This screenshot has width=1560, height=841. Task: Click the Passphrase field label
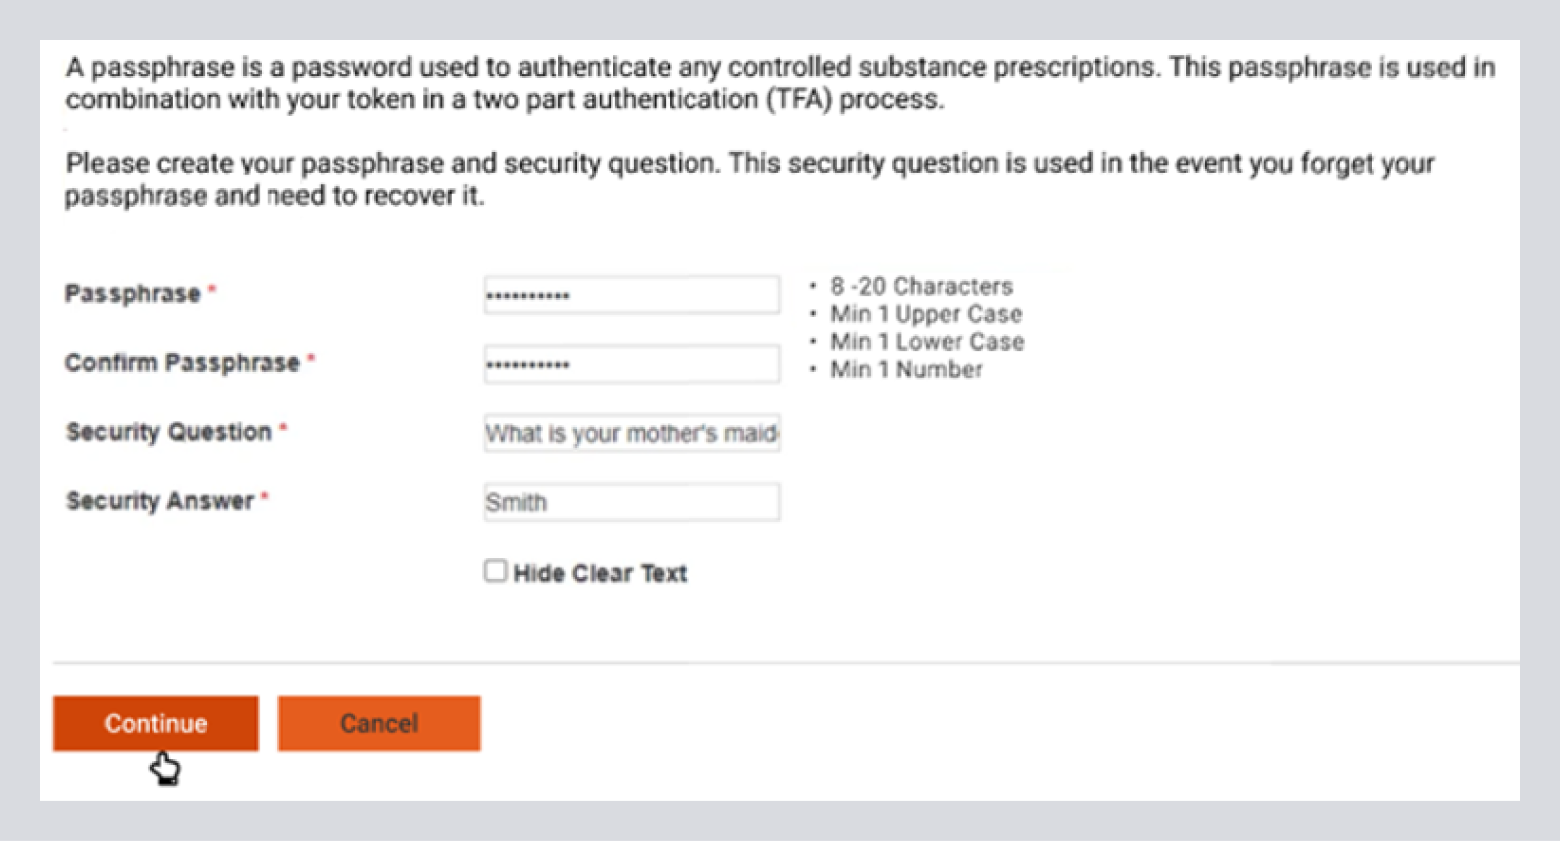[133, 294]
